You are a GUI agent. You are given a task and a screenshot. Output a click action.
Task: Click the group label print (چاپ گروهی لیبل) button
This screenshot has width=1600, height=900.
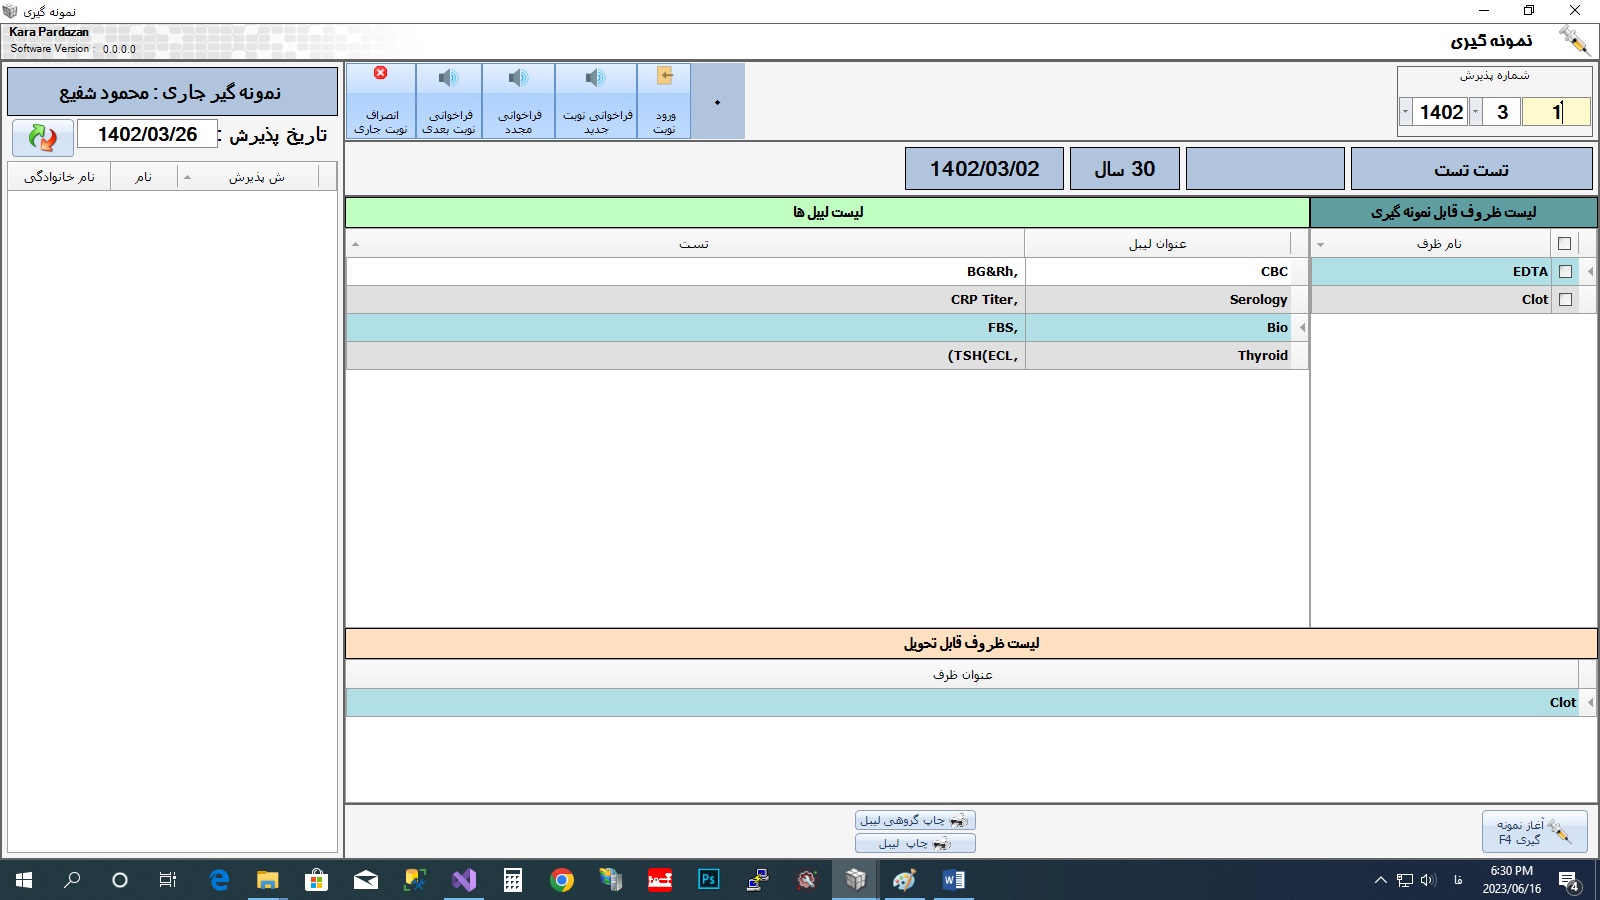915,820
